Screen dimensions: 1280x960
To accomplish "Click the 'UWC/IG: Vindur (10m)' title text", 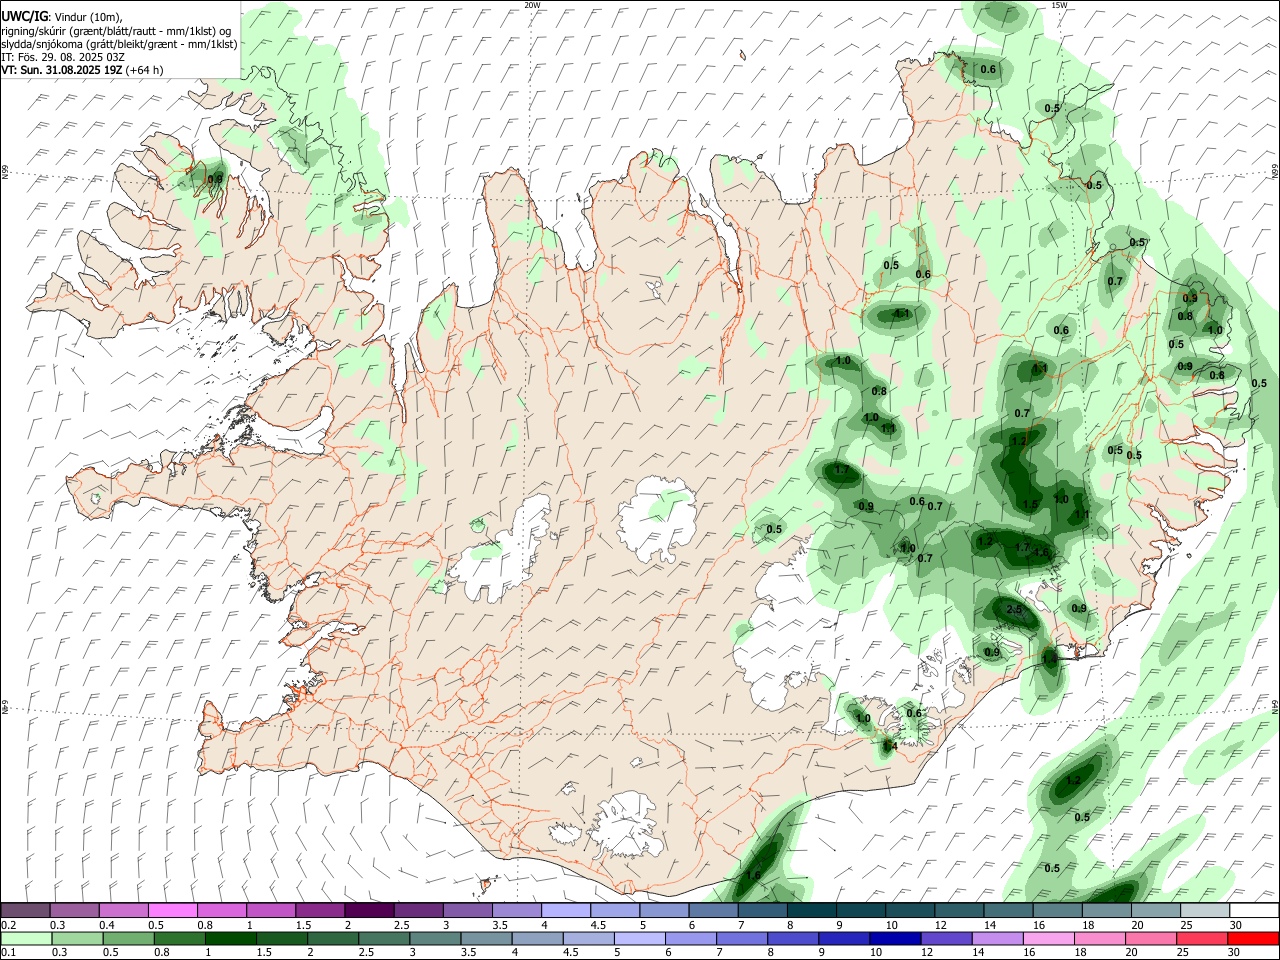I will (x=62, y=17).
